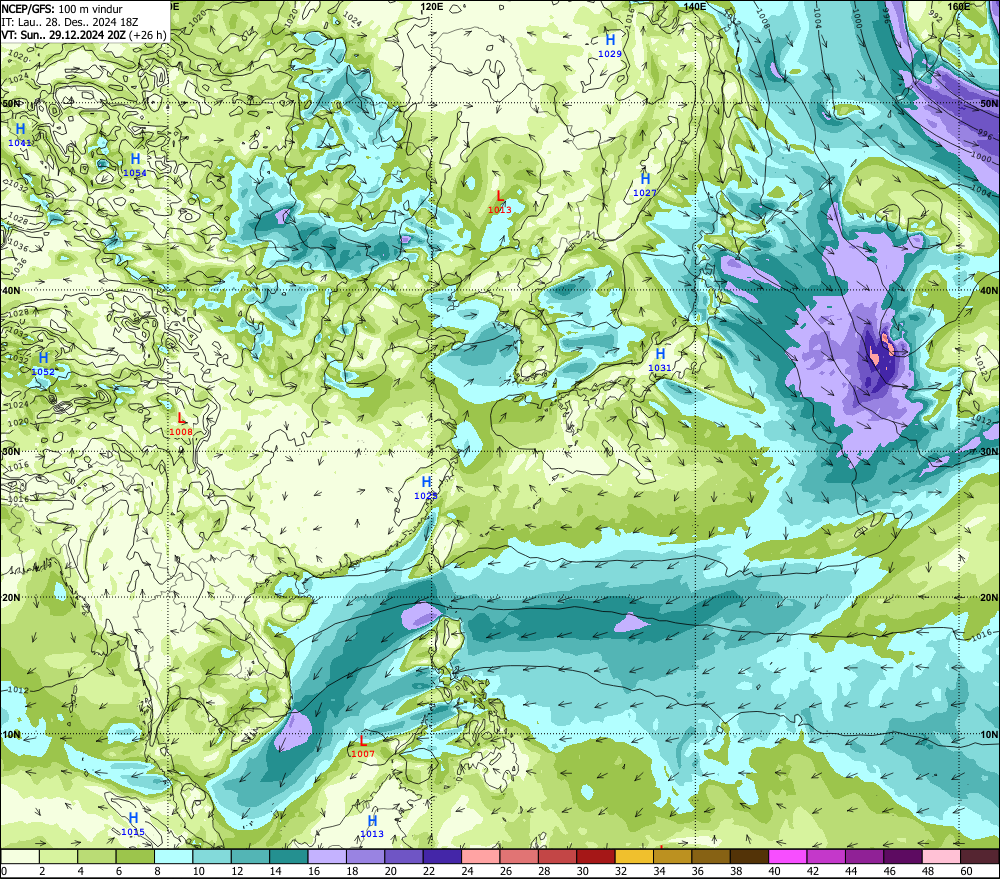Click the high pressure marker labeled 1054
This screenshot has width=1000, height=879.
tap(135, 159)
